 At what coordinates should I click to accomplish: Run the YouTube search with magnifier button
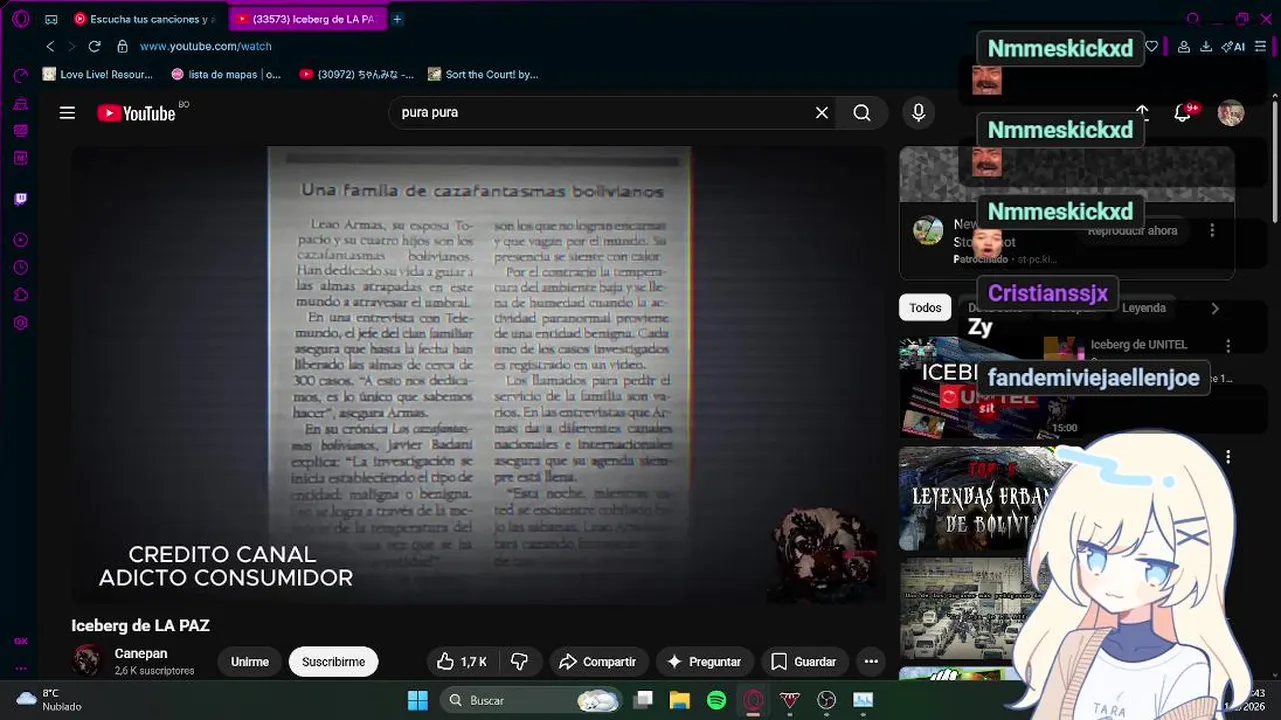(x=862, y=113)
